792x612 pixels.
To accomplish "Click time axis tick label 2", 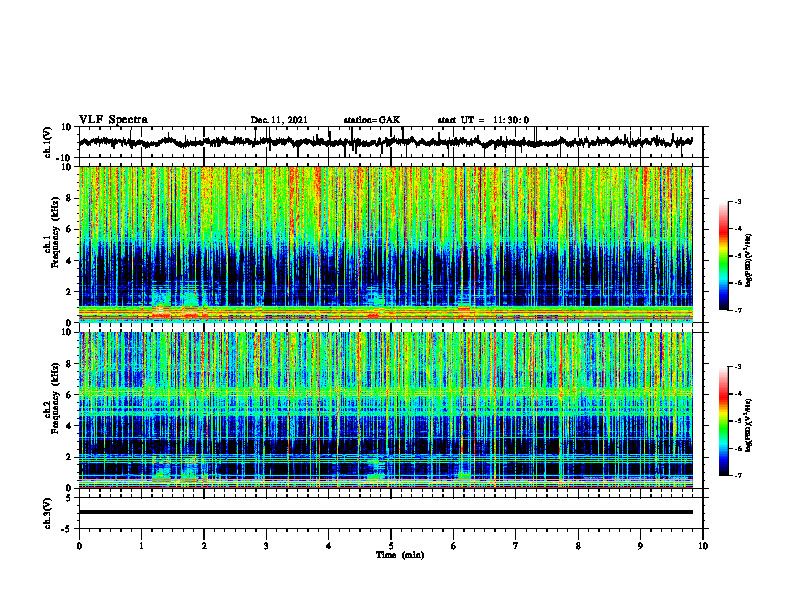I will [x=204, y=546].
